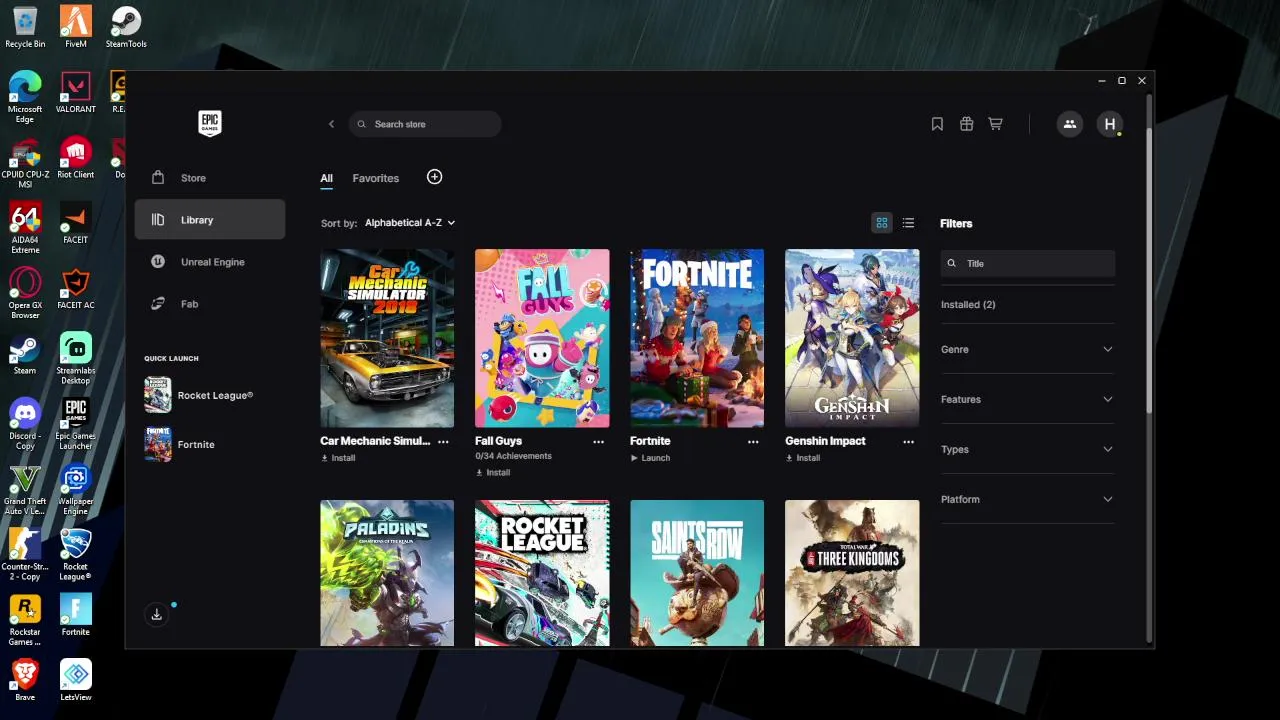This screenshot has width=1280, height=720.
Task: Open Streamlabs Desktop shortcut
Action: click(x=75, y=359)
